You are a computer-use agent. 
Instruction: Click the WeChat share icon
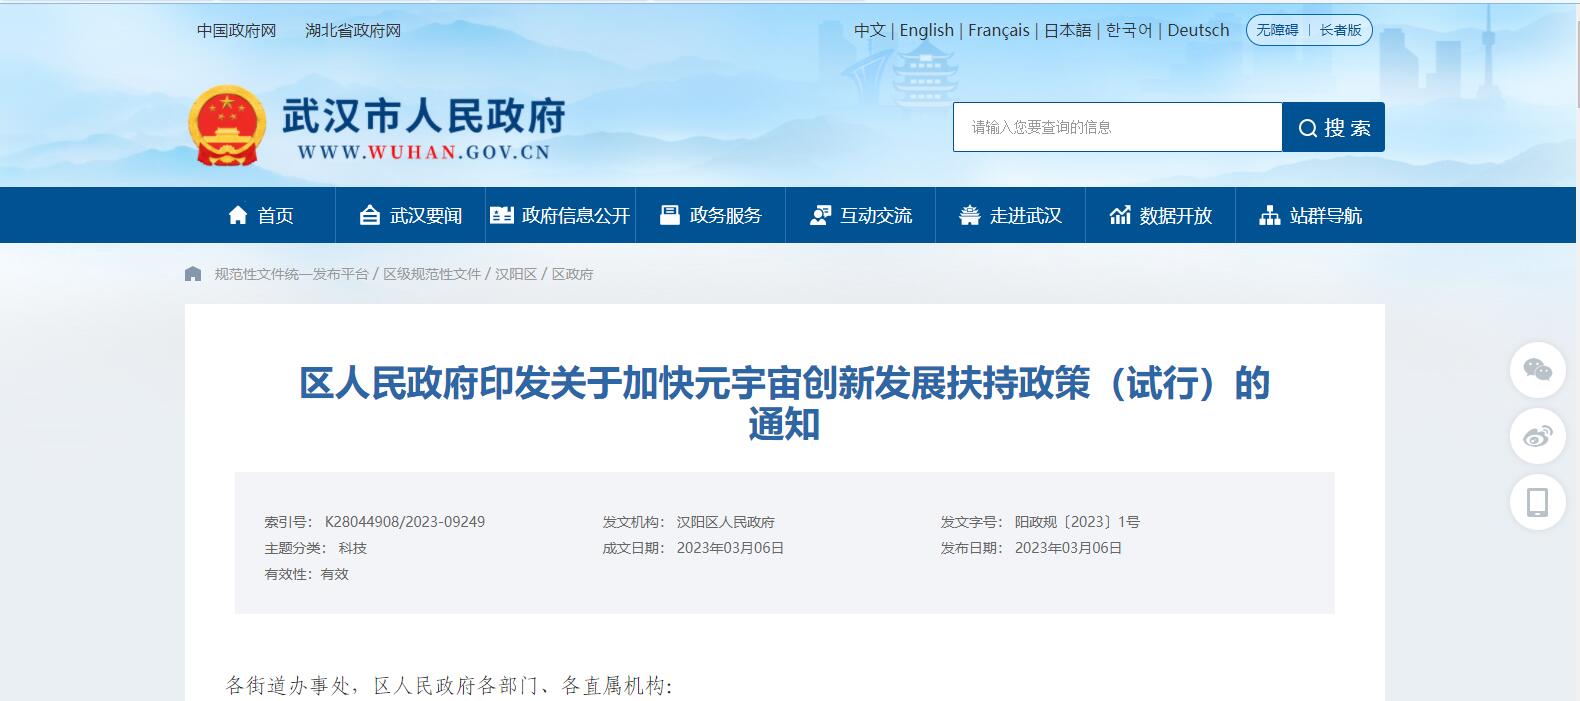[1537, 370]
